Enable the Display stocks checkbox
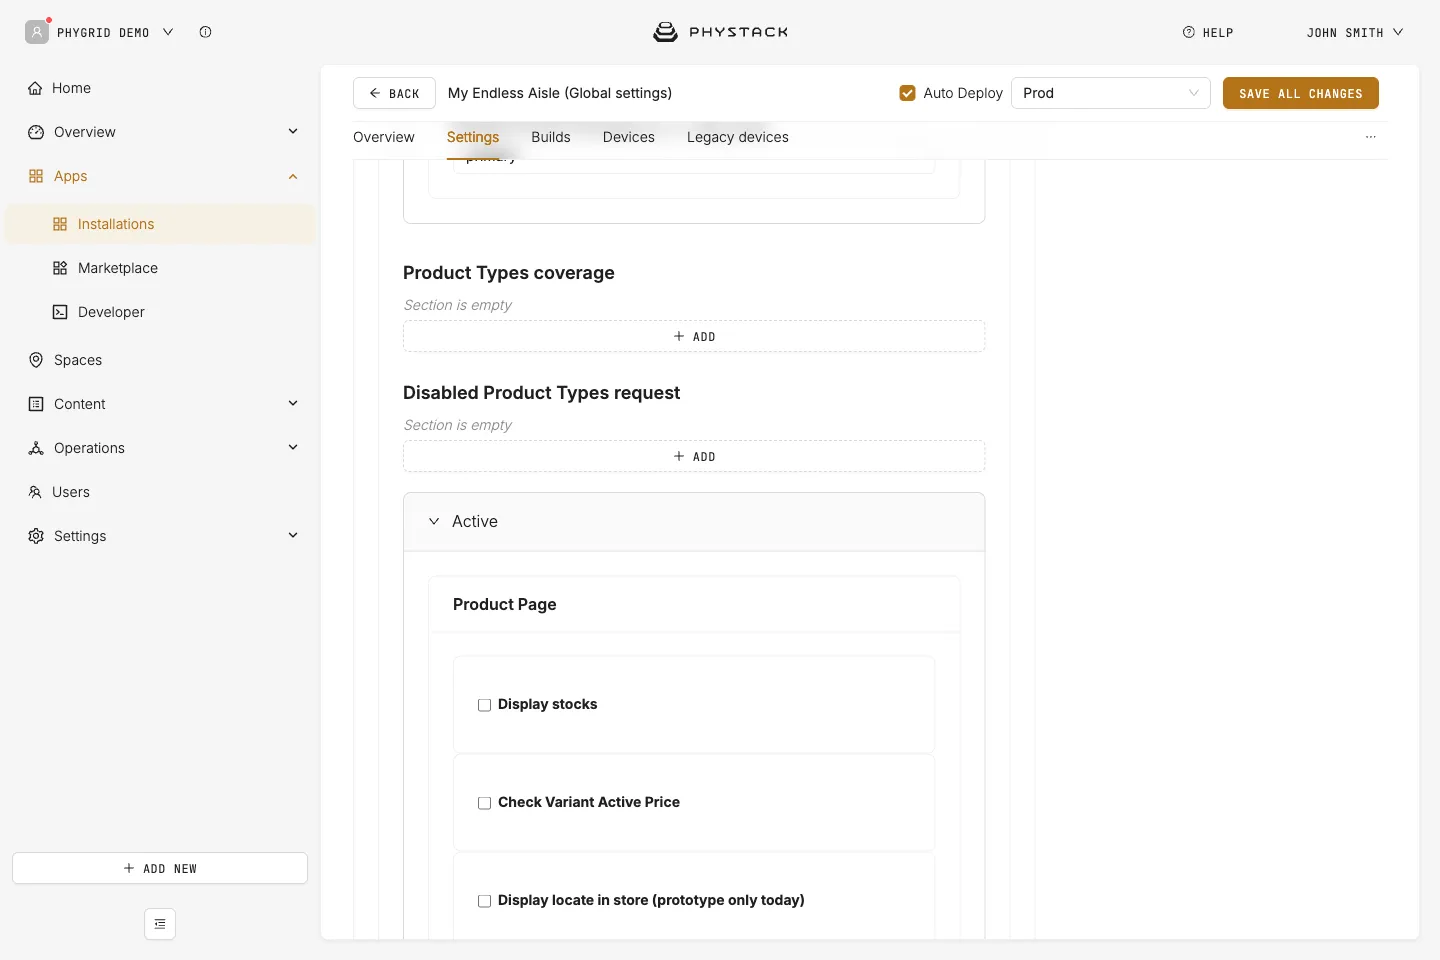Viewport: 1440px width, 960px height. pos(485,705)
